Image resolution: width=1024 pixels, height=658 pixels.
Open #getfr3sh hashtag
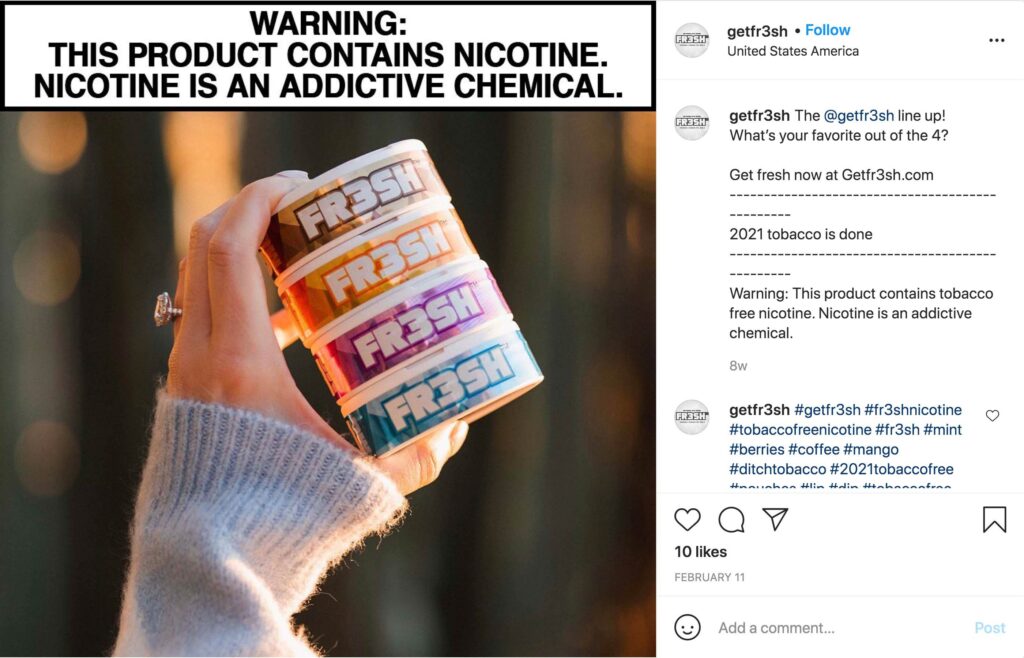point(827,410)
